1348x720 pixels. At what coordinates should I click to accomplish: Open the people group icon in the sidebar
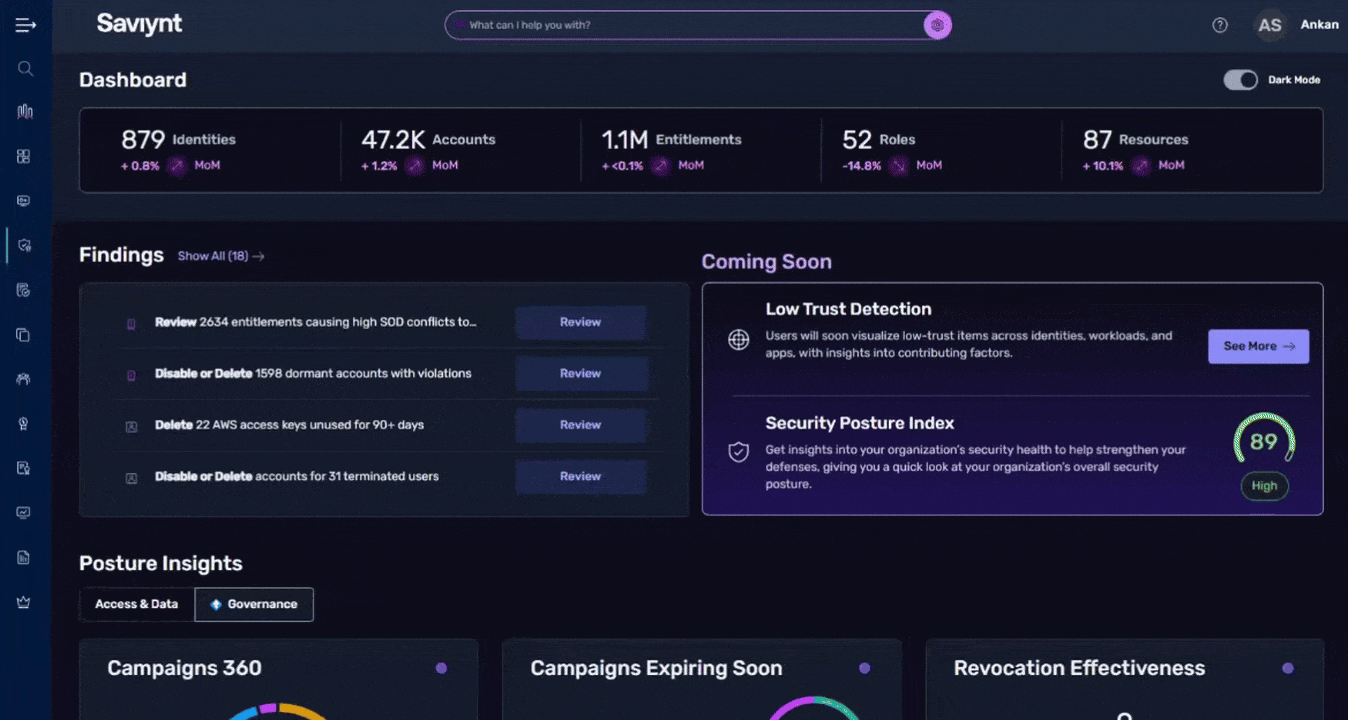pyautogui.click(x=24, y=379)
